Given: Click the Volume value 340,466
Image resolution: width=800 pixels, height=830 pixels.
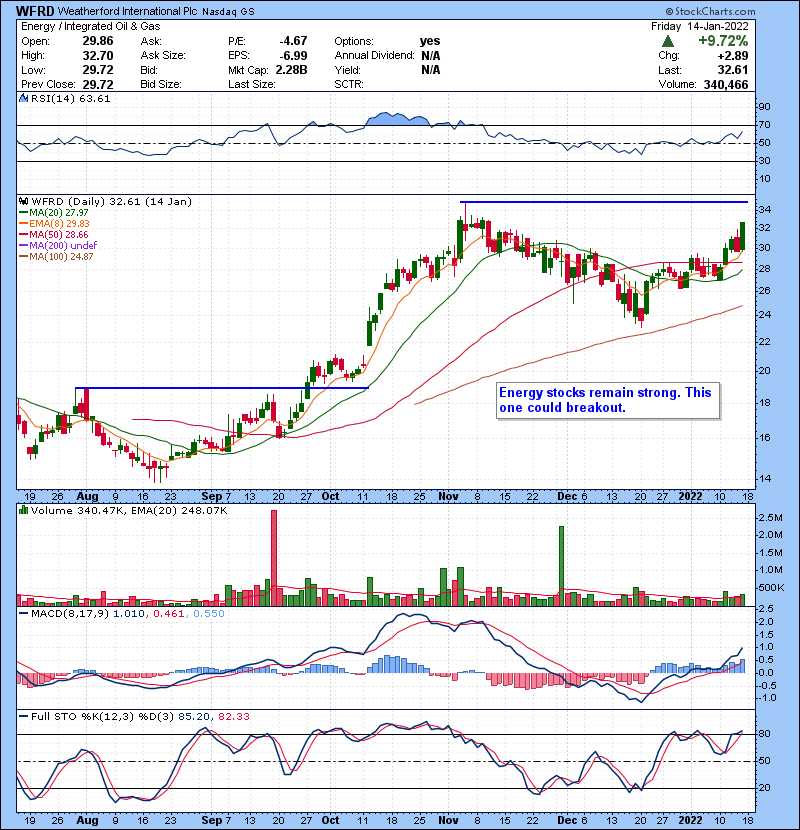Looking at the screenshot, I should 726,84.
